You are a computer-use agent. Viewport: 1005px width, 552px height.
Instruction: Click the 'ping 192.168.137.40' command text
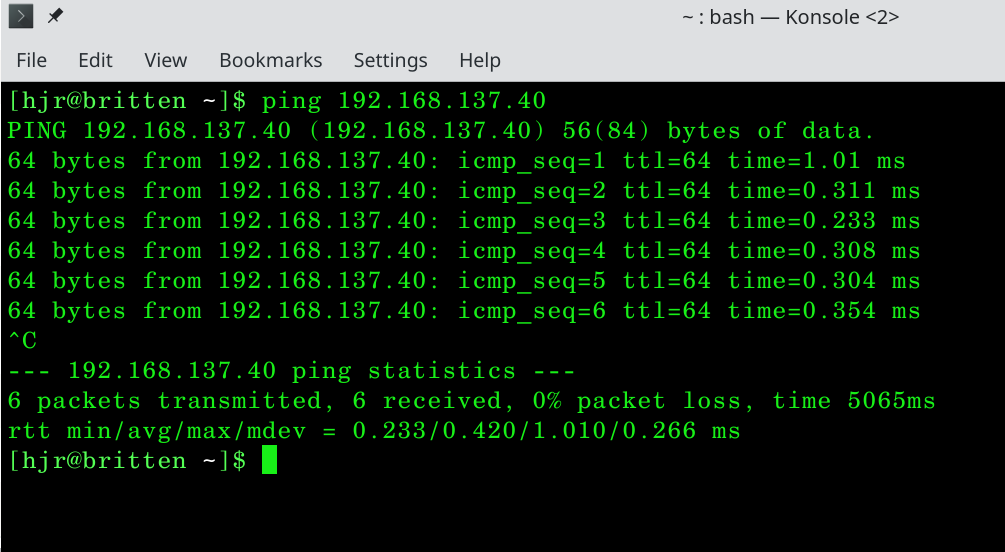404,101
